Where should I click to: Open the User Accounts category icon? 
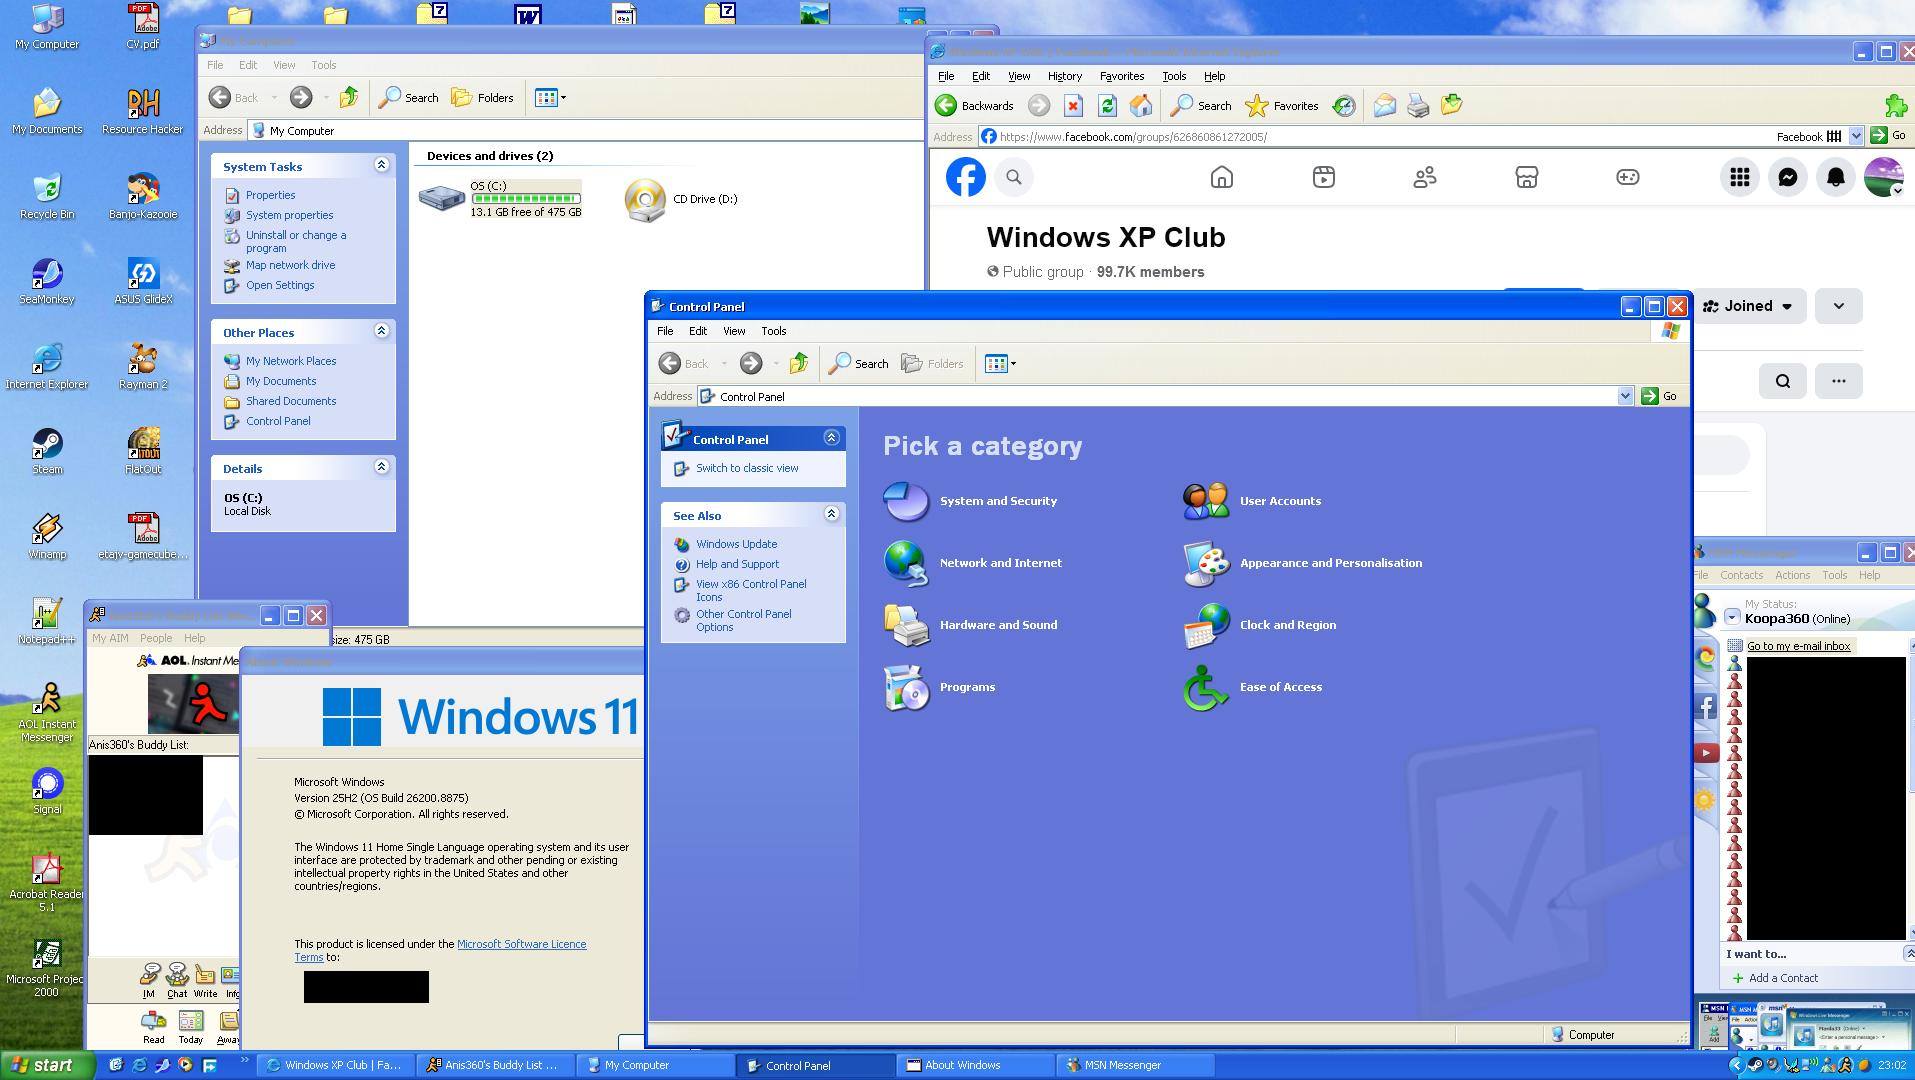[1206, 501]
